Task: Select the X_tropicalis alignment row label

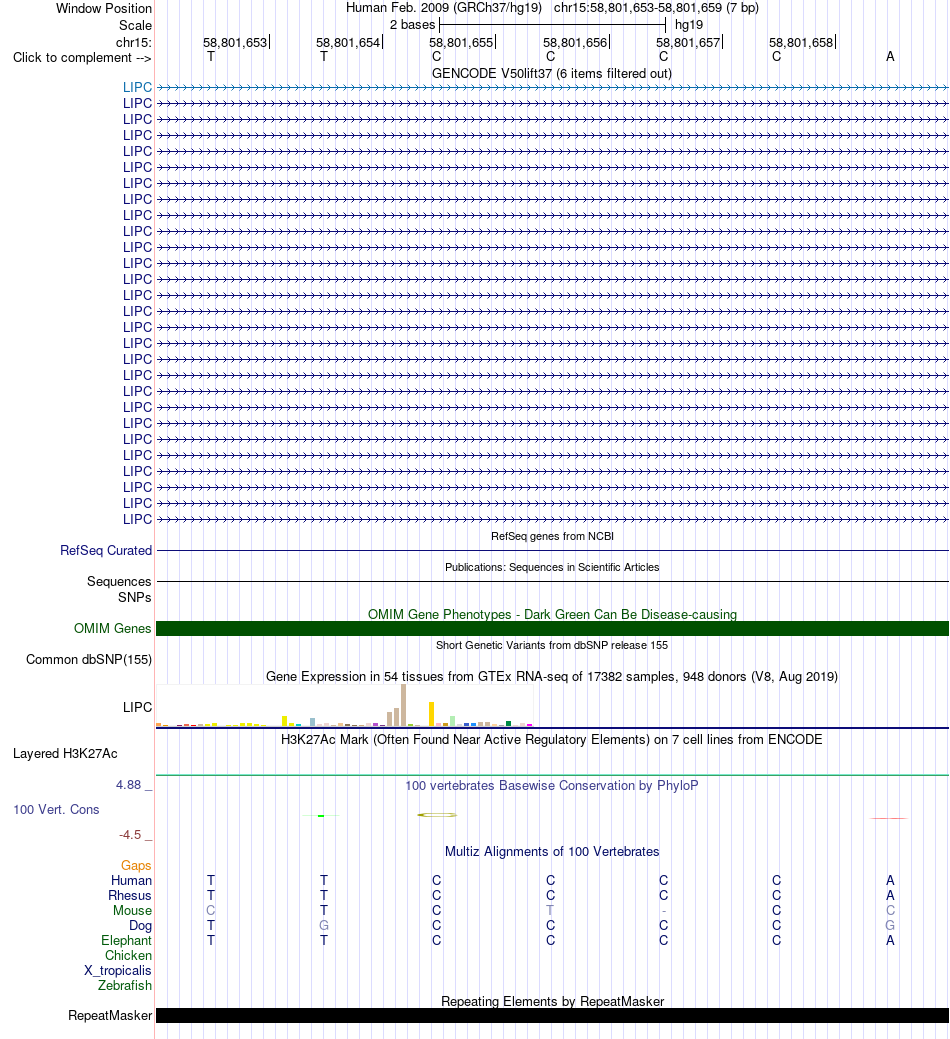Action: [x=117, y=971]
